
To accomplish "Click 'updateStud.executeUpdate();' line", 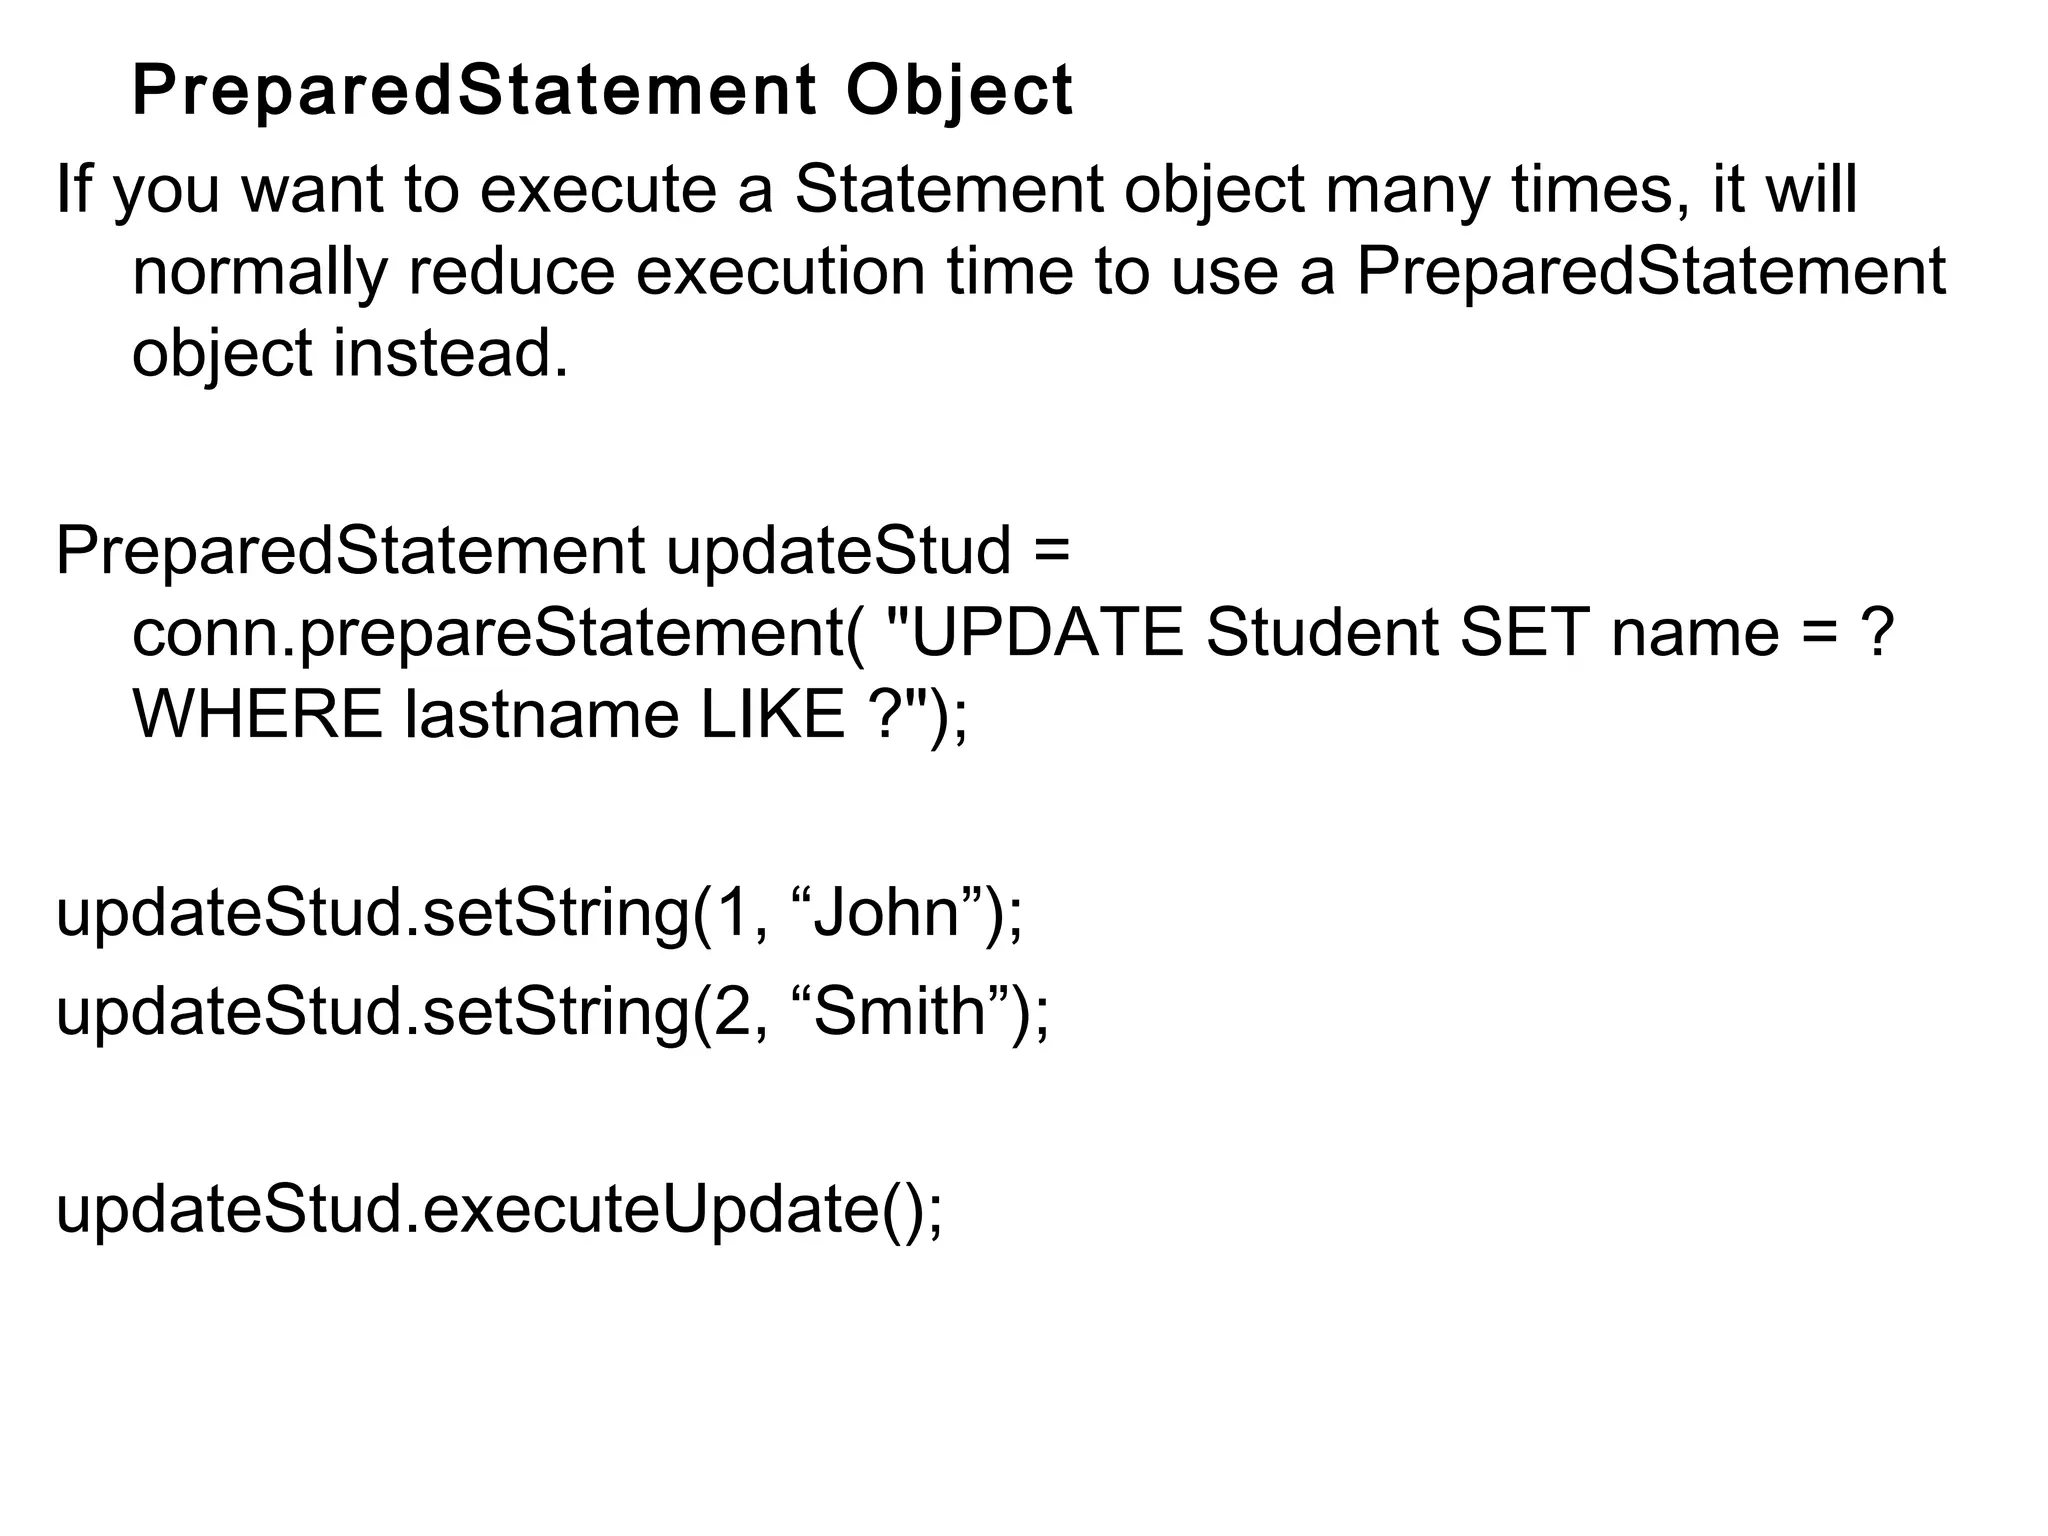I will 499,1210.
